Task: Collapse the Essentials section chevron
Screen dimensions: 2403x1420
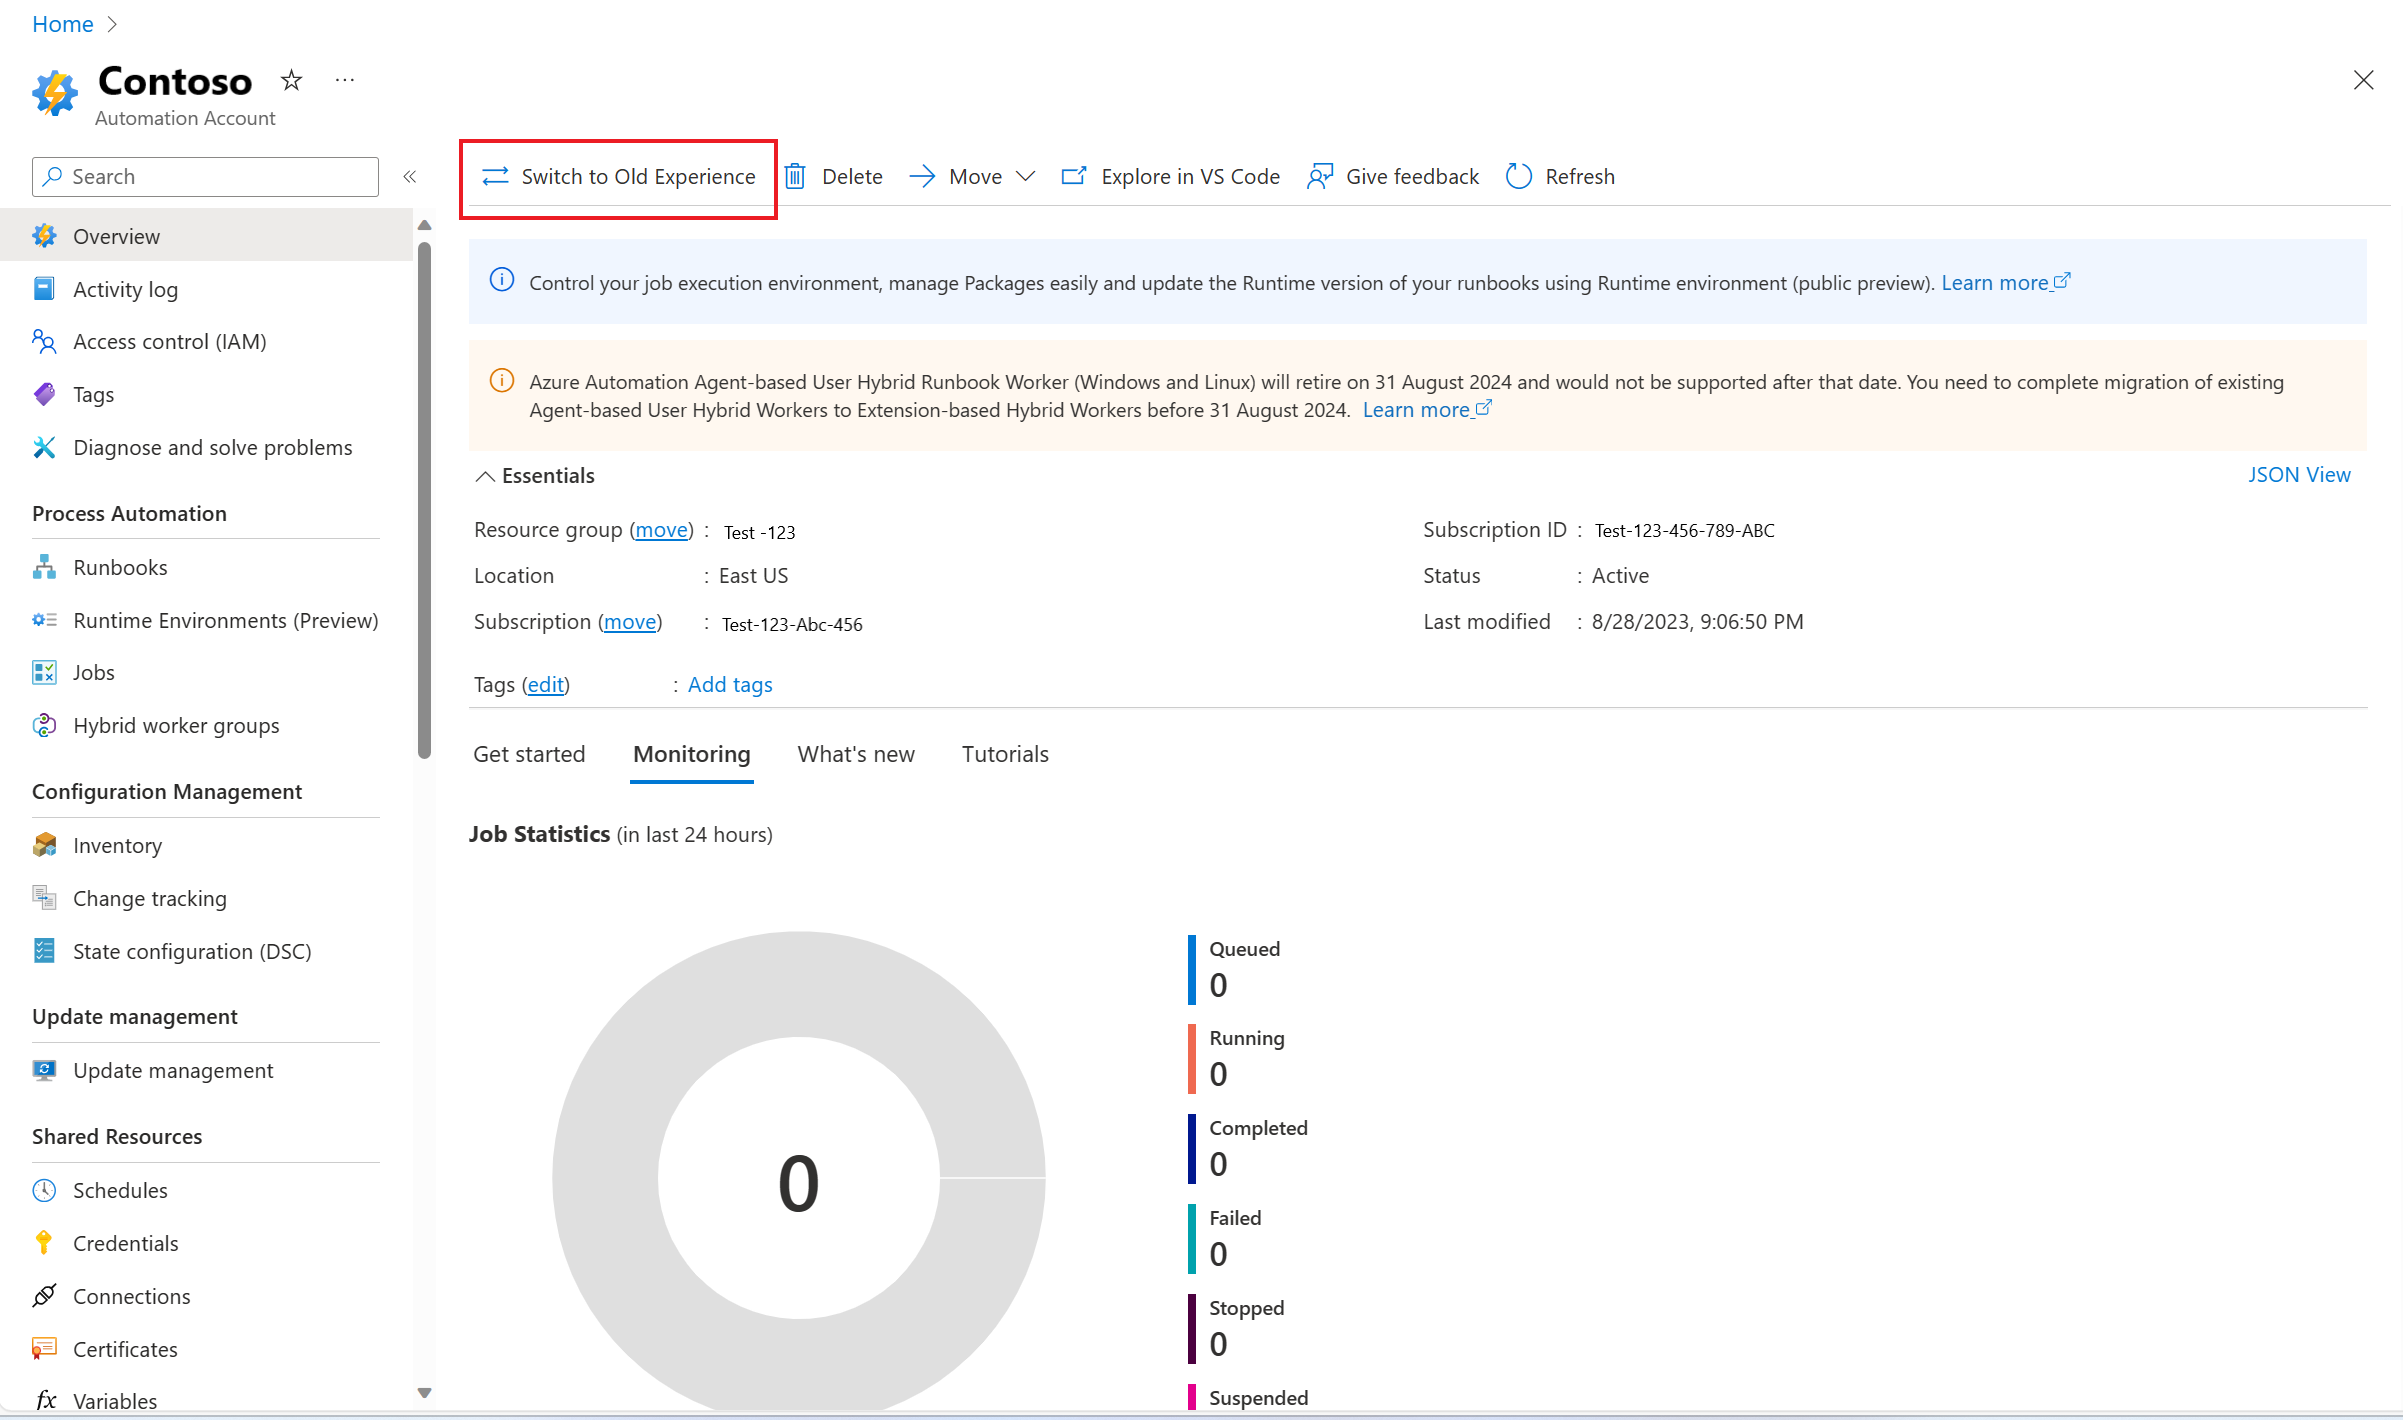Action: tap(485, 476)
